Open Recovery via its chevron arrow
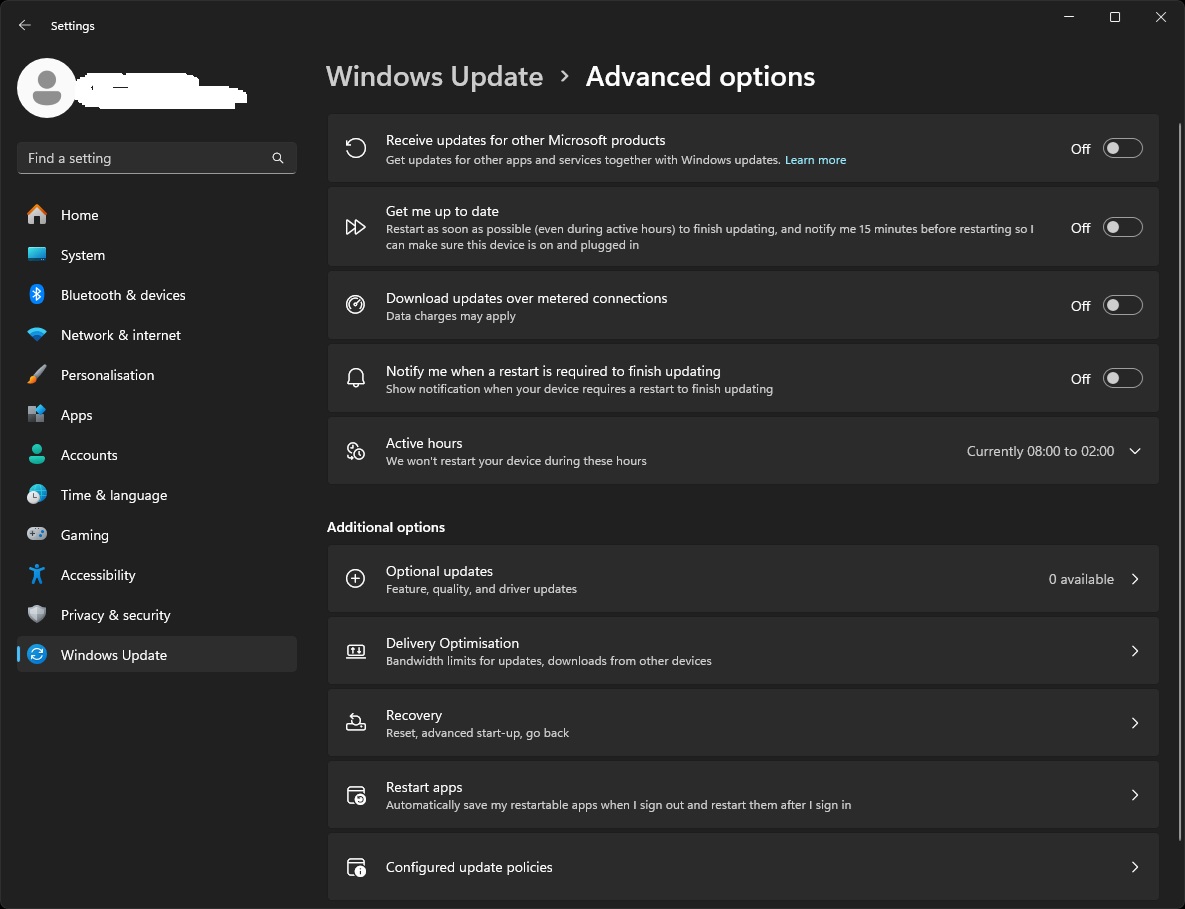Viewport: 1185px width, 909px height. click(x=1134, y=723)
